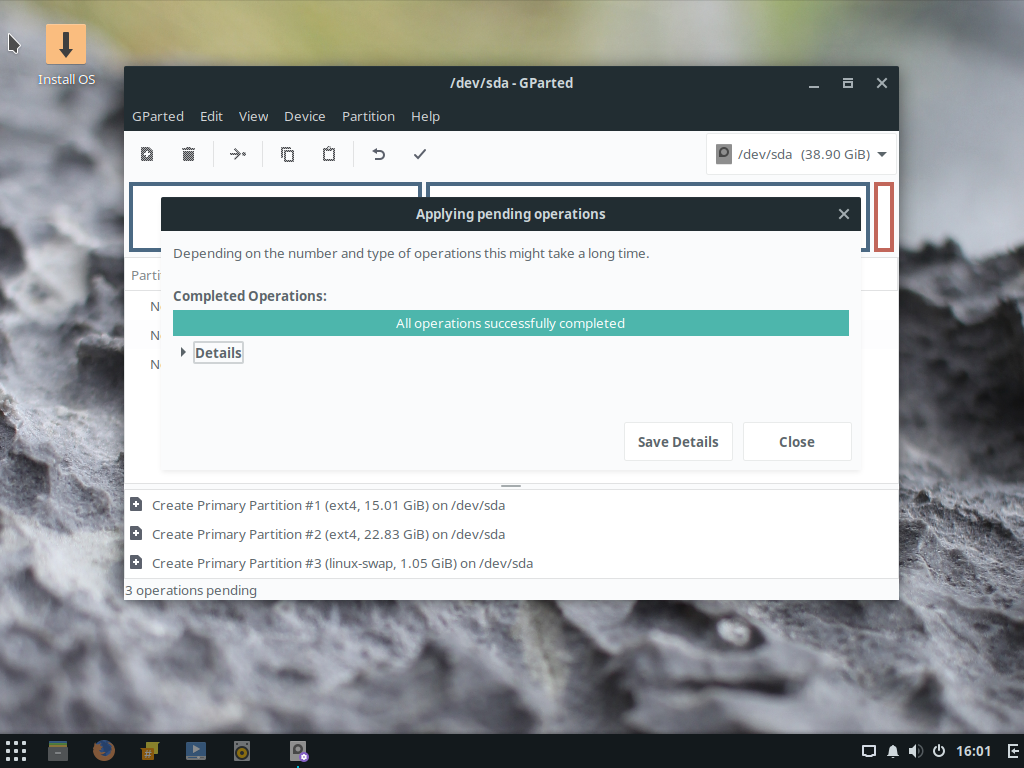Open the notifications bell icon

[893, 751]
